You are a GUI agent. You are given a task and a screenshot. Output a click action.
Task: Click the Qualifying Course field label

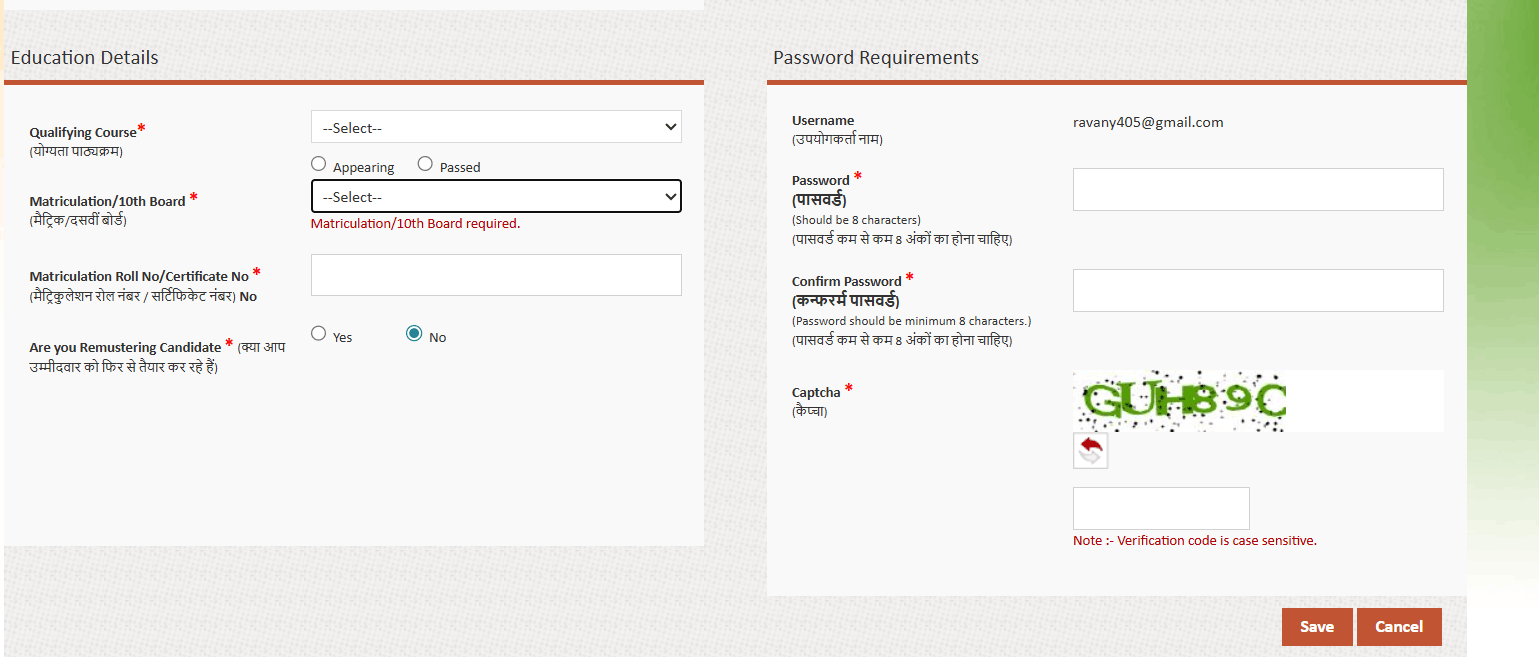click(83, 132)
